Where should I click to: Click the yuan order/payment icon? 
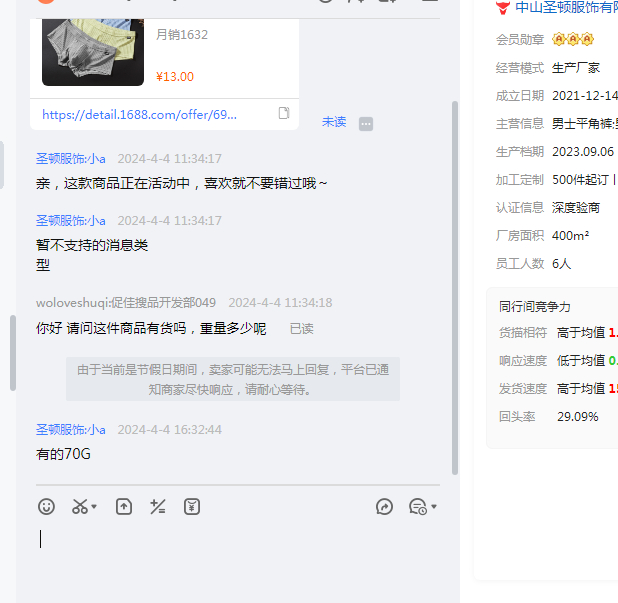(192, 507)
